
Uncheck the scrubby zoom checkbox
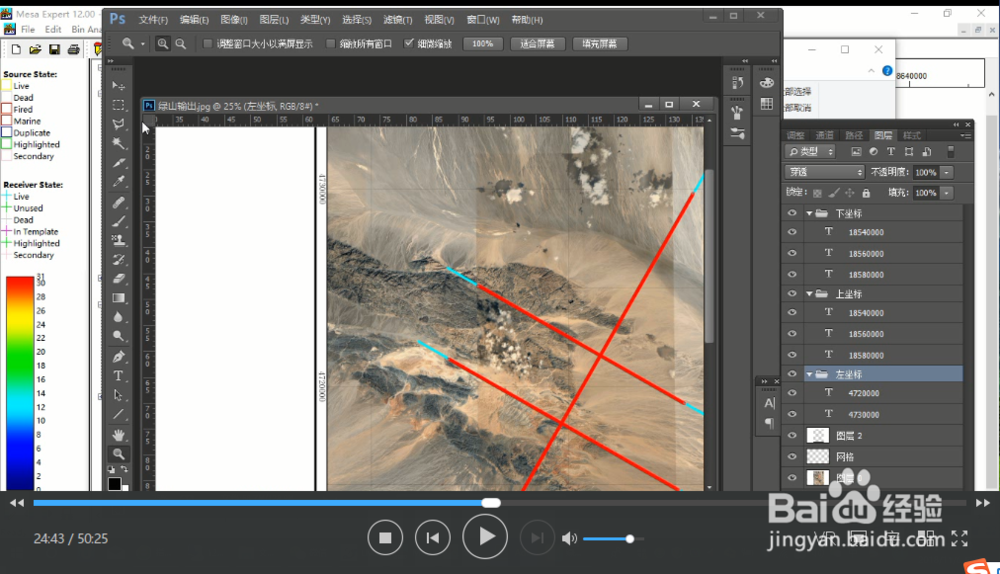click(x=409, y=43)
